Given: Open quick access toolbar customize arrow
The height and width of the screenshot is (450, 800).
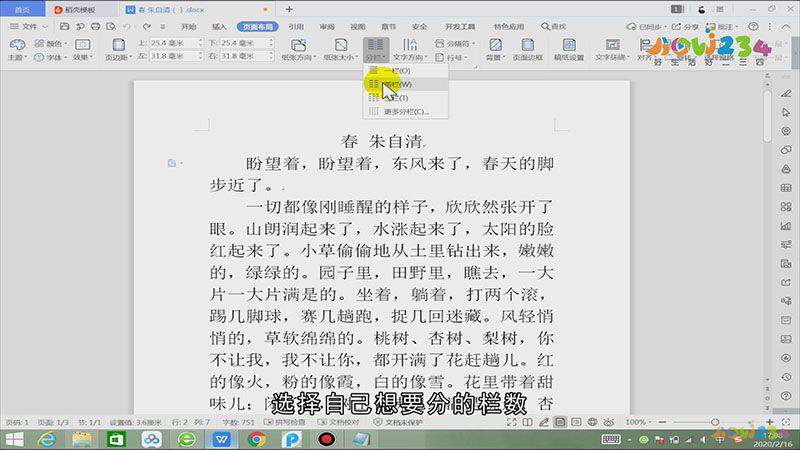Looking at the screenshot, I should click(x=163, y=26).
